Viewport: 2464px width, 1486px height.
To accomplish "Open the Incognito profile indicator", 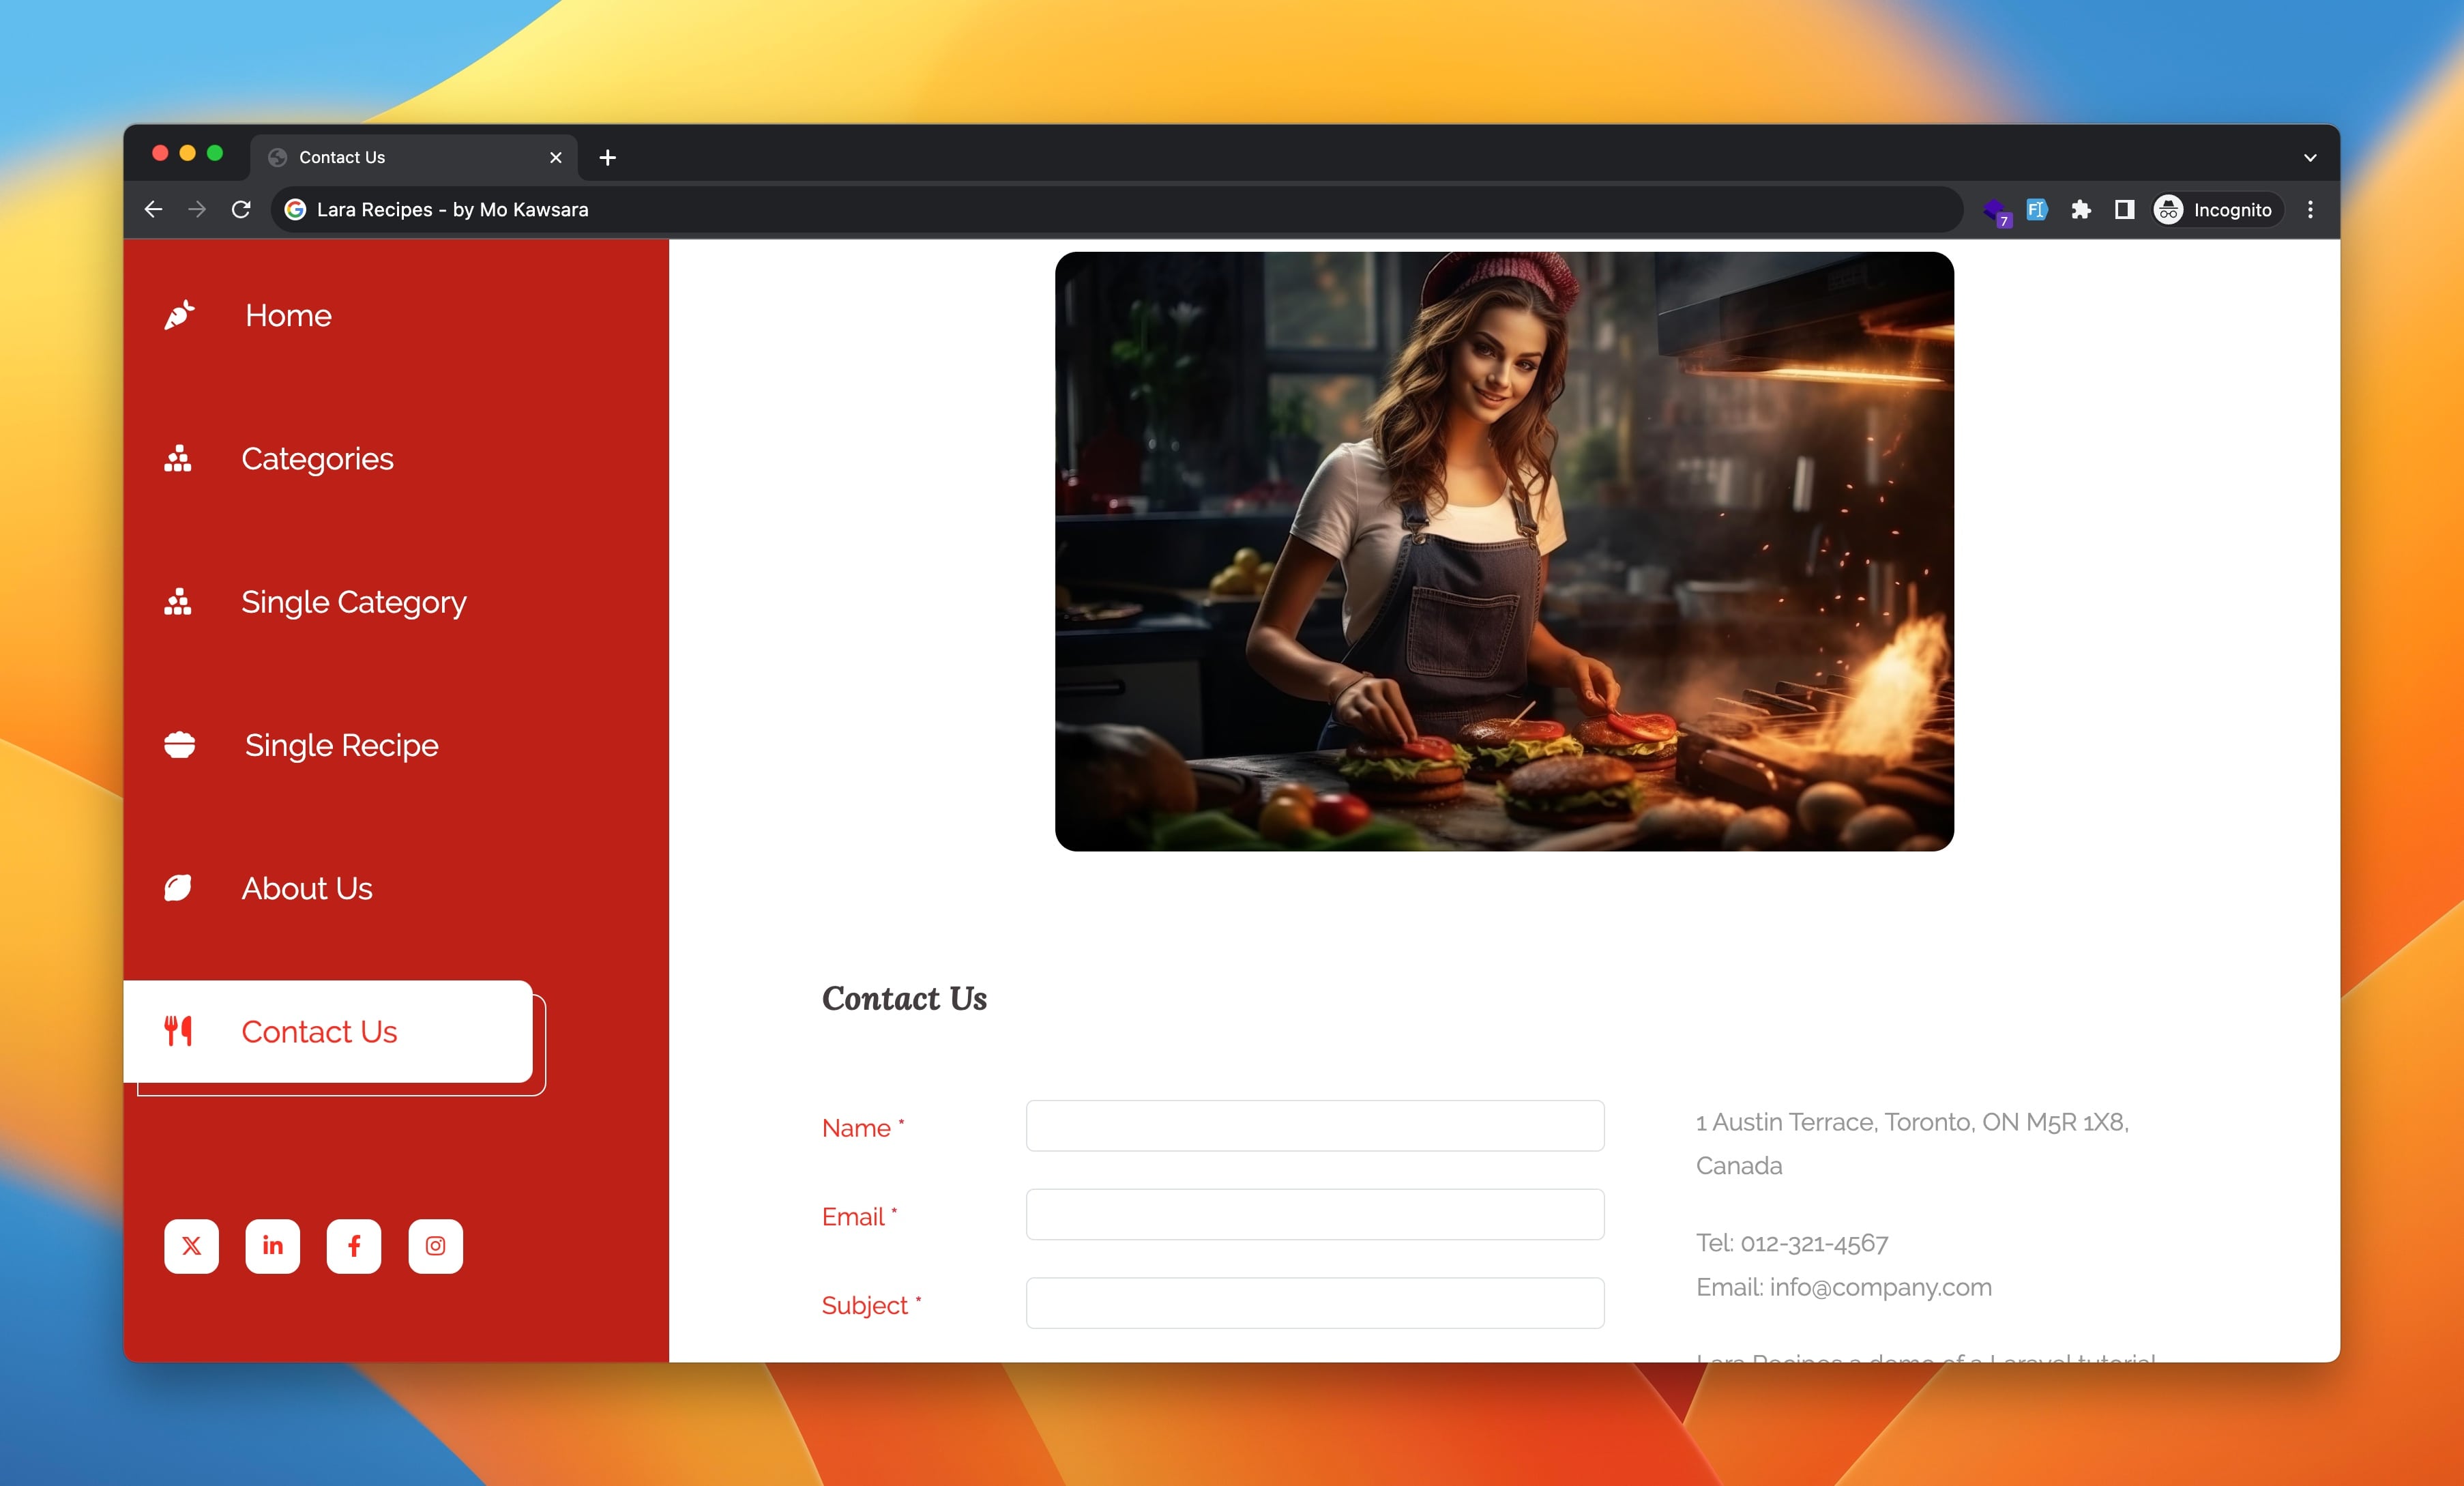I will coord(2215,209).
